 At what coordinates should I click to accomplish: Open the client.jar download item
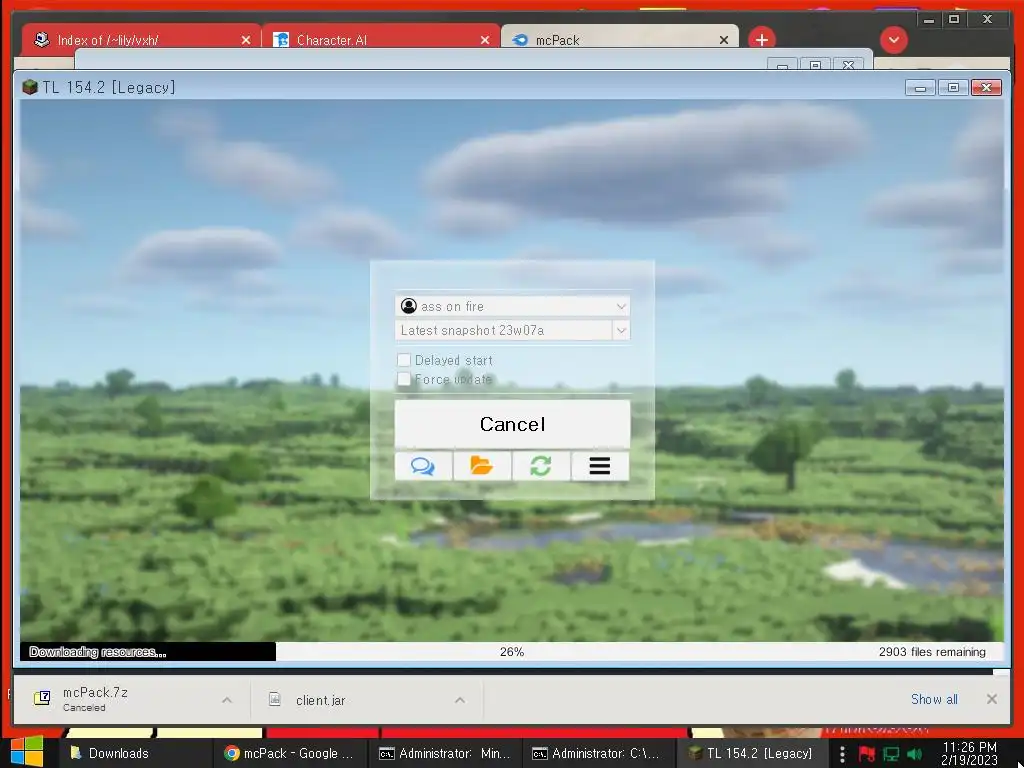click(366, 700)
